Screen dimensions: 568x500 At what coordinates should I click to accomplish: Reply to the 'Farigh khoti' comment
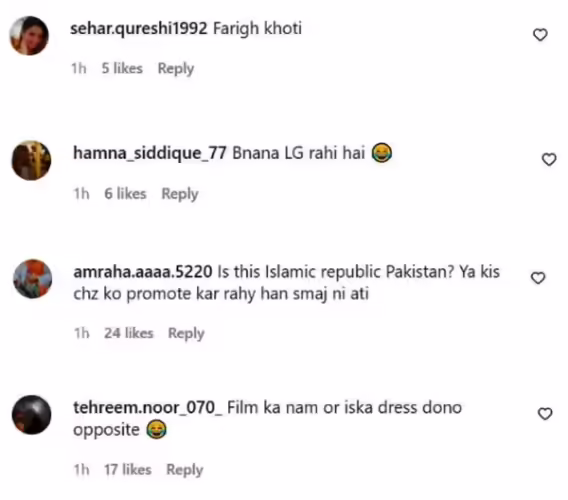tap(176, 68)
